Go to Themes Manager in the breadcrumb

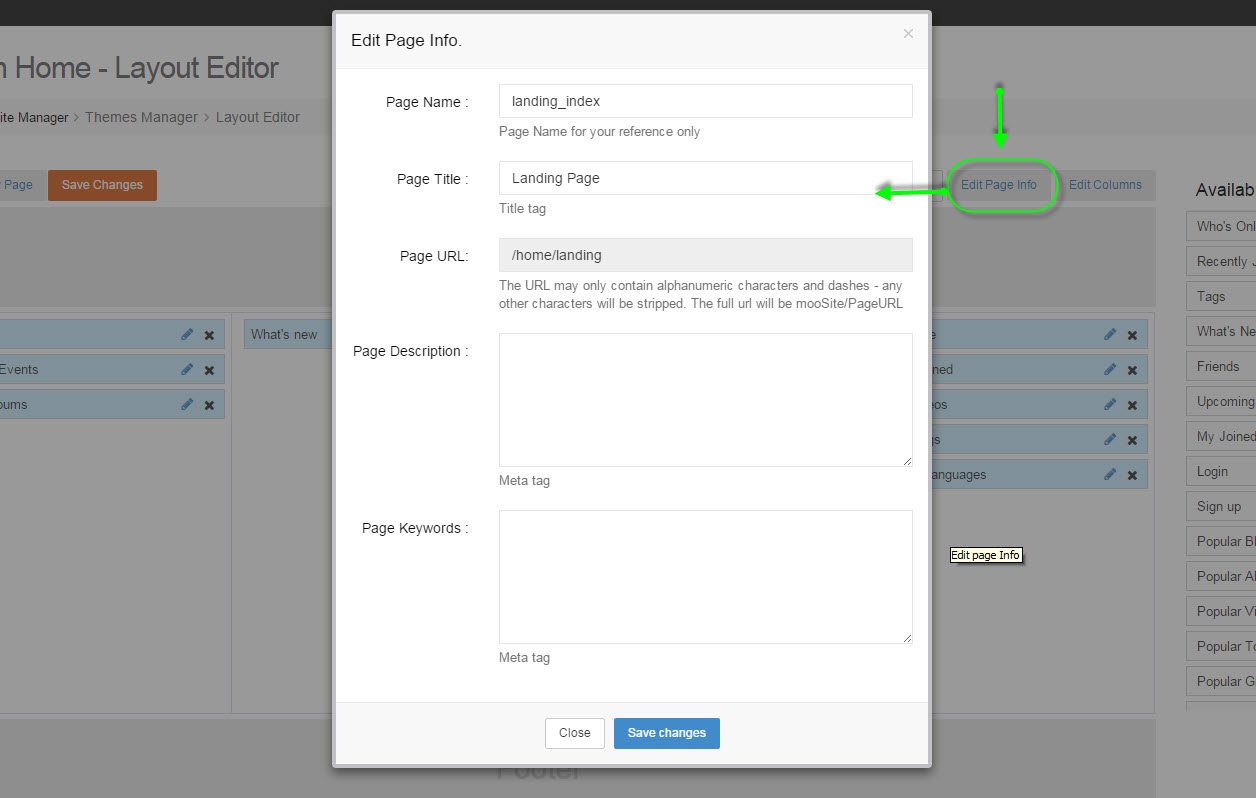pyautogui.click(x=141, y=117)
